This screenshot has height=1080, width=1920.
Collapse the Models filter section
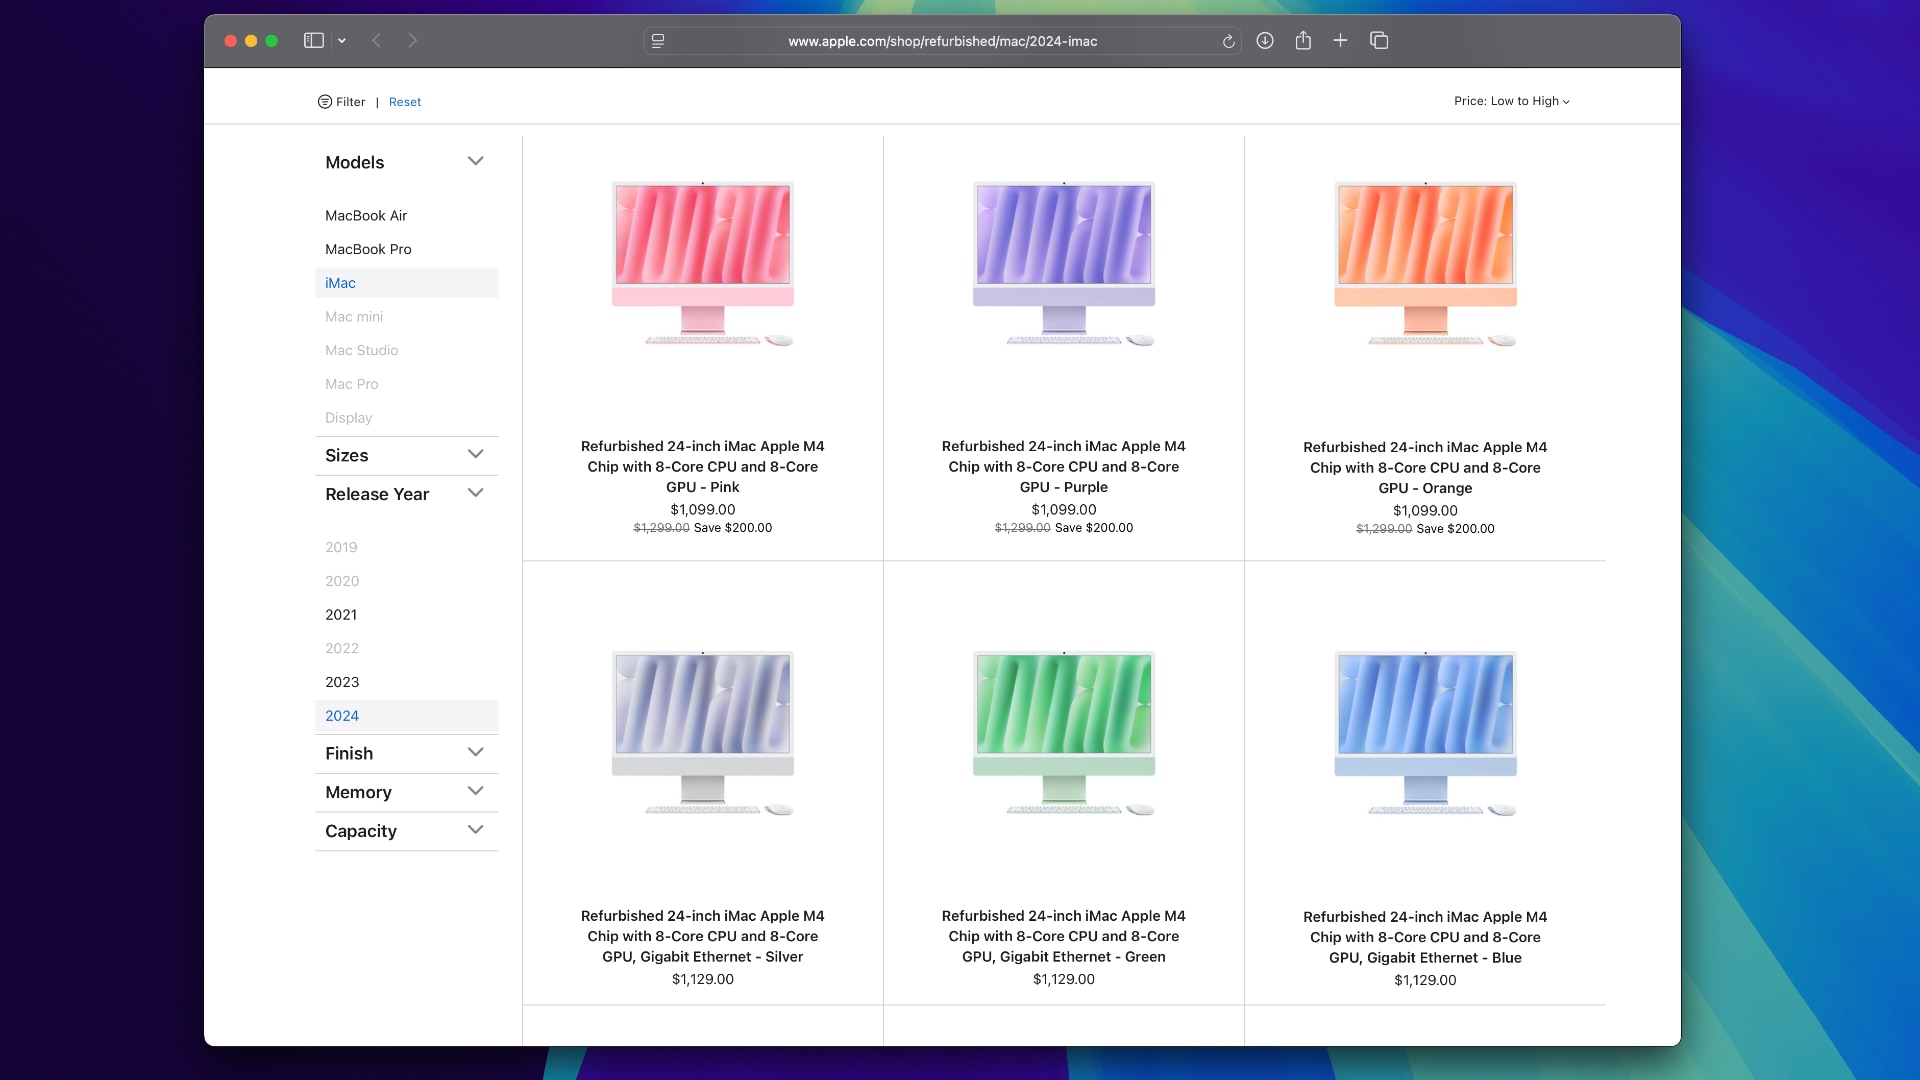click(406, 162)
